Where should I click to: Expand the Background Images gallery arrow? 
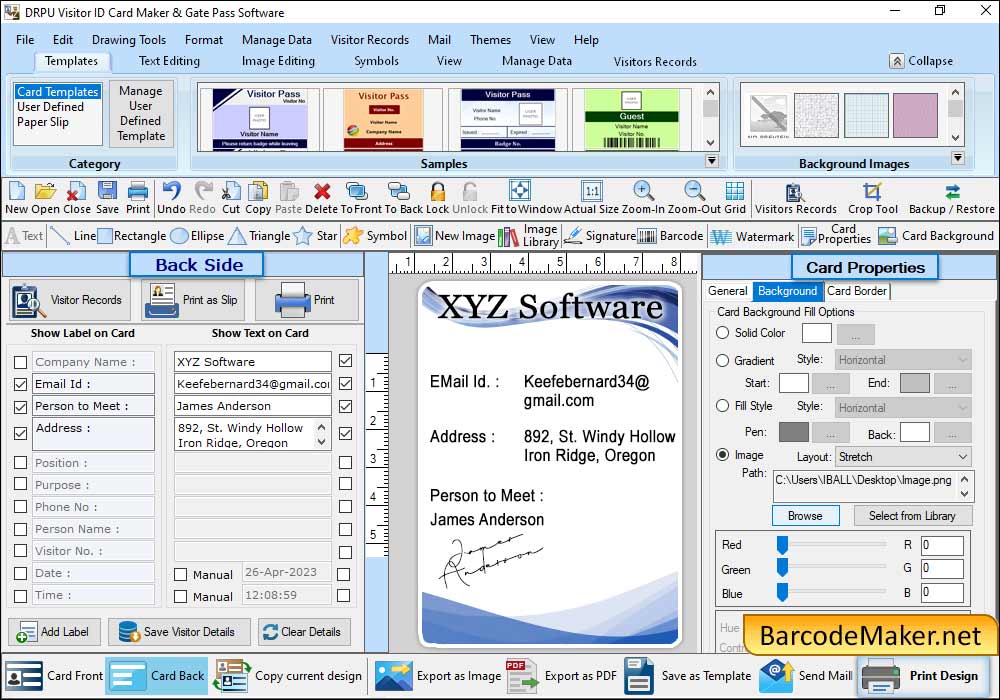pyautogui.click(x=957, y=158)
